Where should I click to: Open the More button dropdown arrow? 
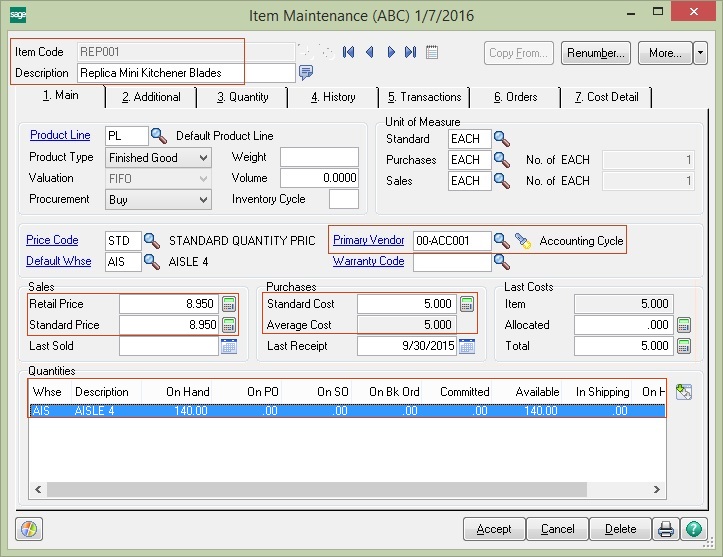[700, 53]
